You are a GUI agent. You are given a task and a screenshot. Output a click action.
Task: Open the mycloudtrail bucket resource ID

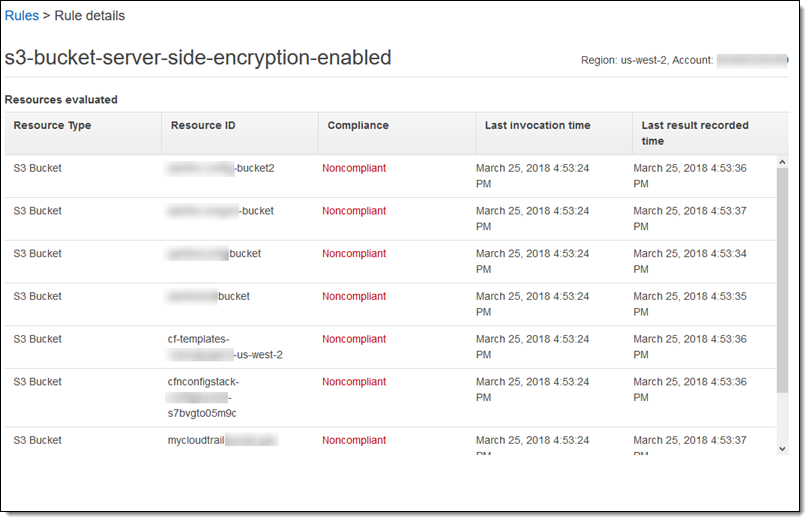point(222,440)
